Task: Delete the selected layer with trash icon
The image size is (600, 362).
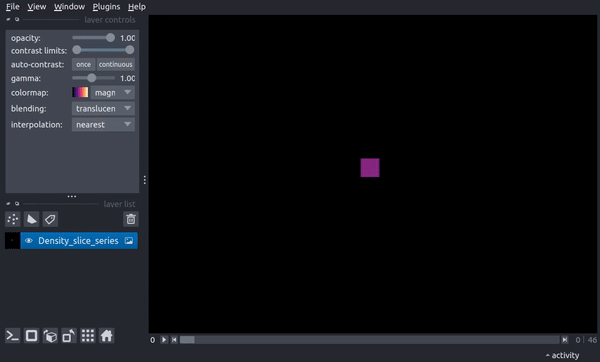Action: [x=131, y=219]
